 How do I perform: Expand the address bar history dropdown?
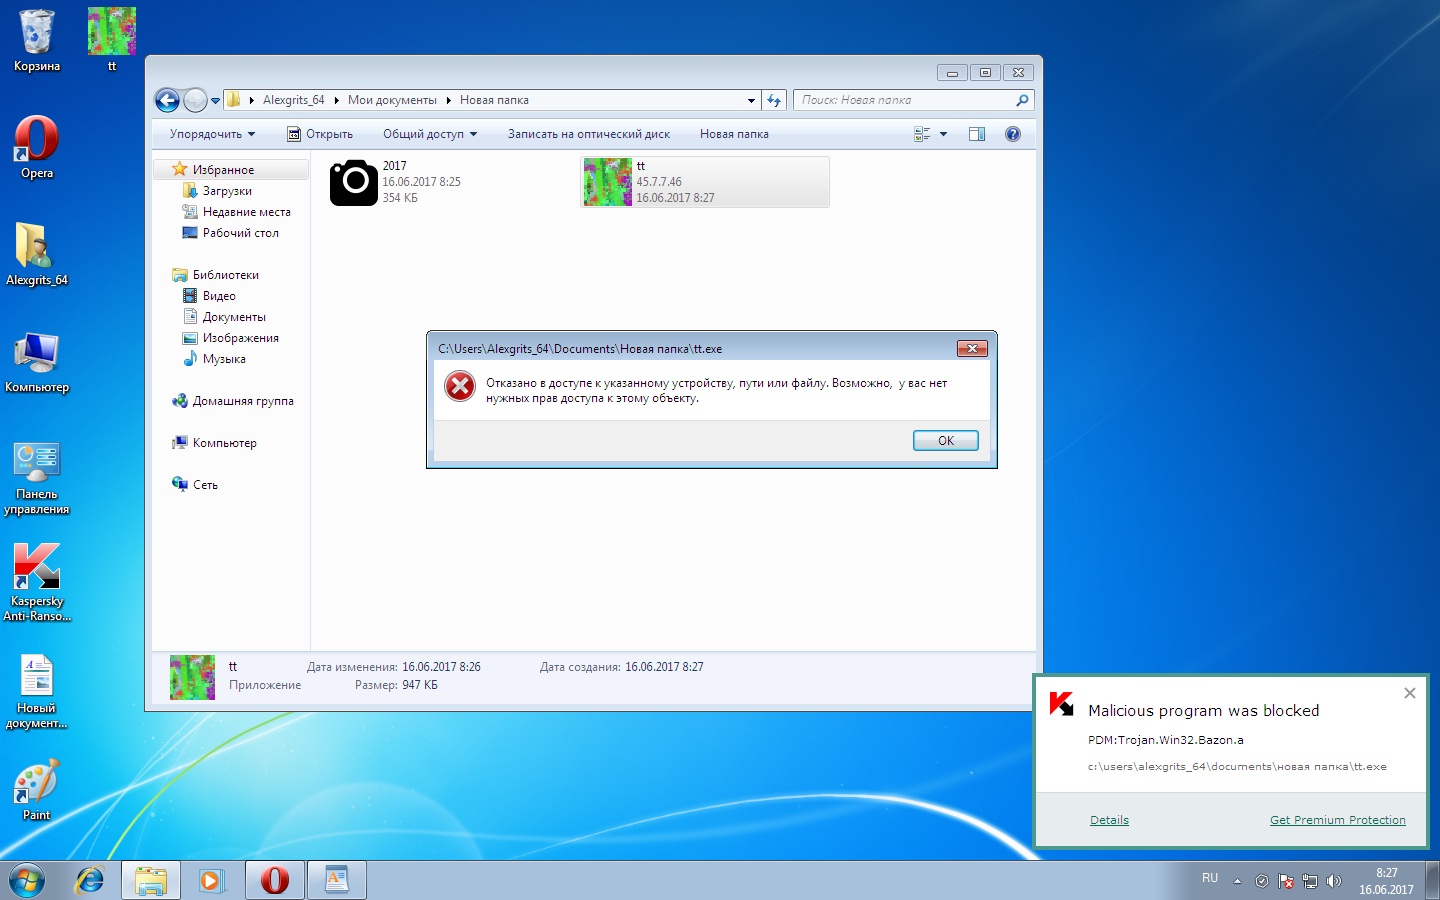click(752, 100)
